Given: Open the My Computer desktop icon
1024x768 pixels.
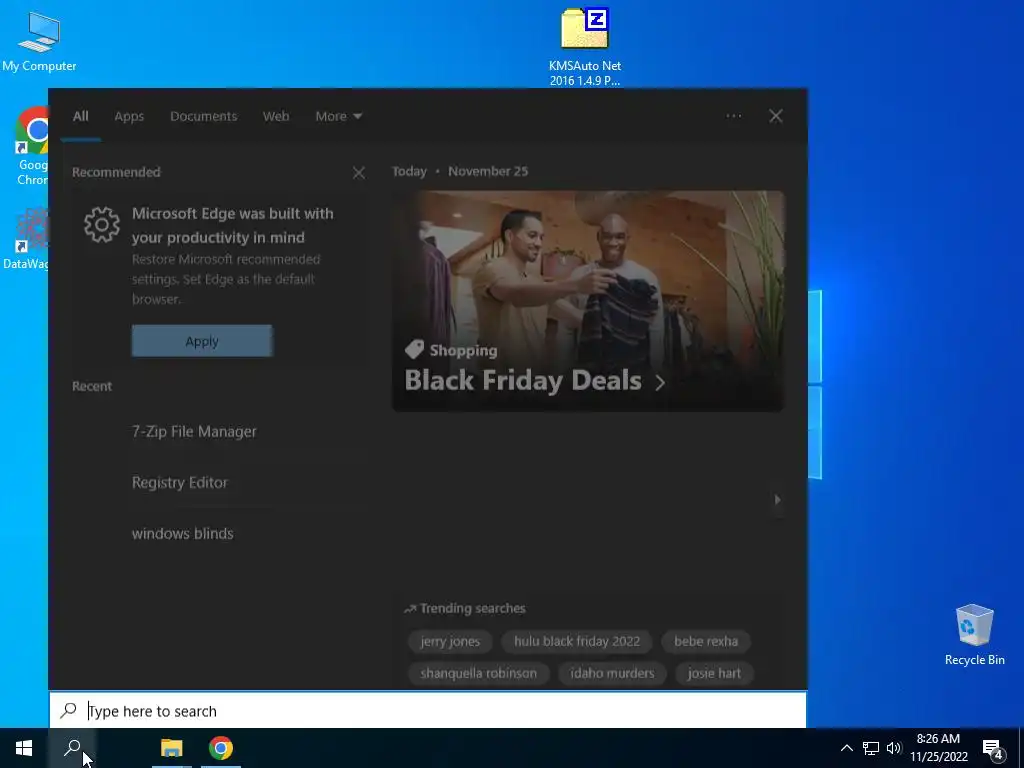Looking at the screenshot, I should click(x=39, y=41).
